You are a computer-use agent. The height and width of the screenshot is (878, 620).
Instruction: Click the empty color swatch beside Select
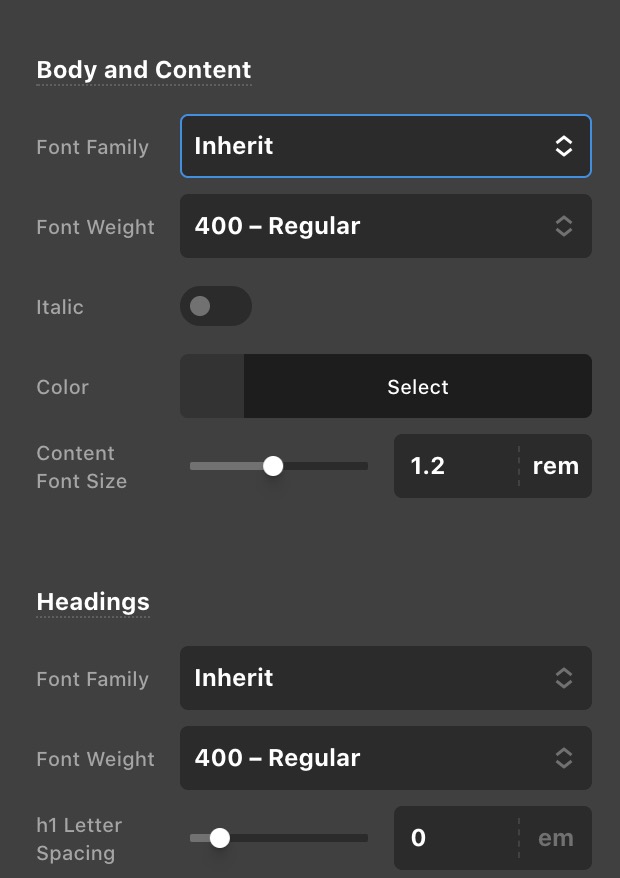[x=212, y=386]
